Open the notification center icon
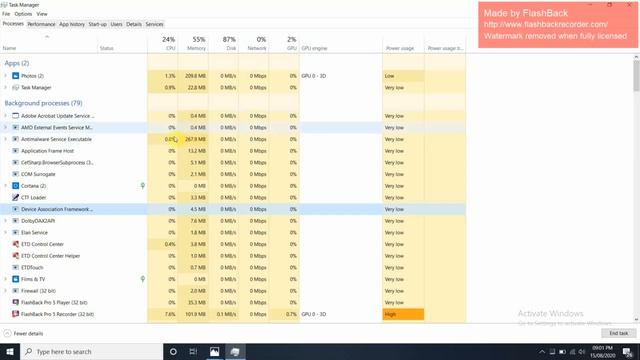Image resolution: width=640 pixels, height=360 pixels. (628, 352)
